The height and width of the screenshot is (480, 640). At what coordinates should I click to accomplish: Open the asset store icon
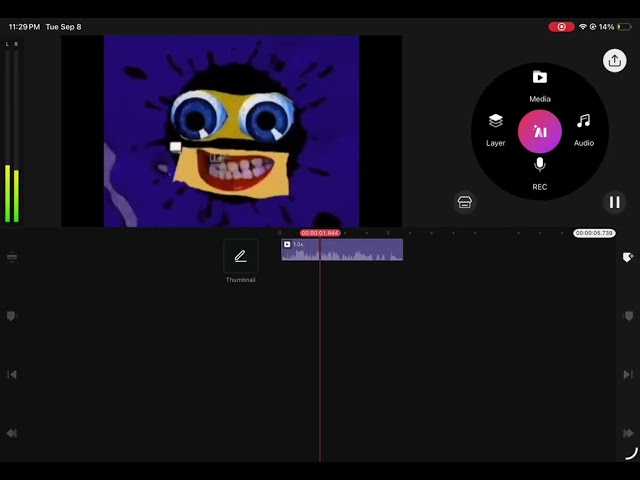click(x=464, y=202)
